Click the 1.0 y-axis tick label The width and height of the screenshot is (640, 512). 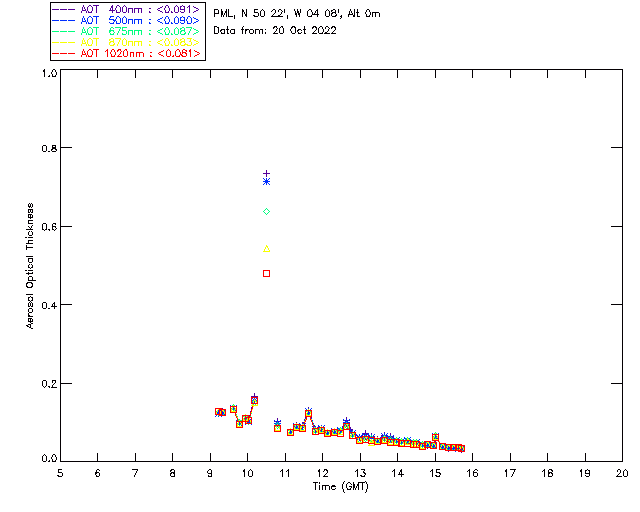point(49,73)
